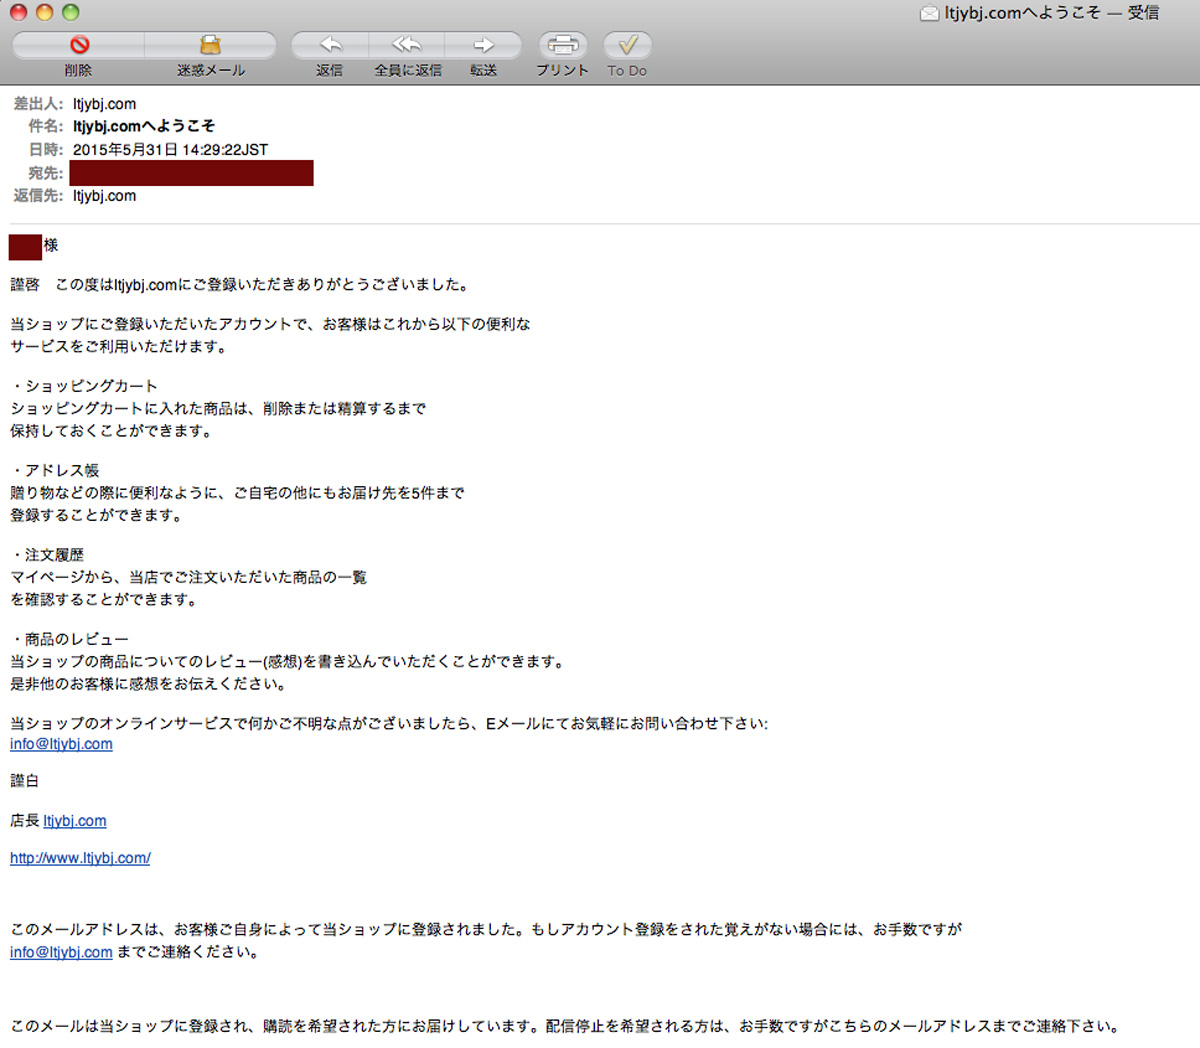Click the 返信先 reply-to address ltjybj.com
The width and height of the screenshot is (1200, 1048).
click(x=104, y=196)
